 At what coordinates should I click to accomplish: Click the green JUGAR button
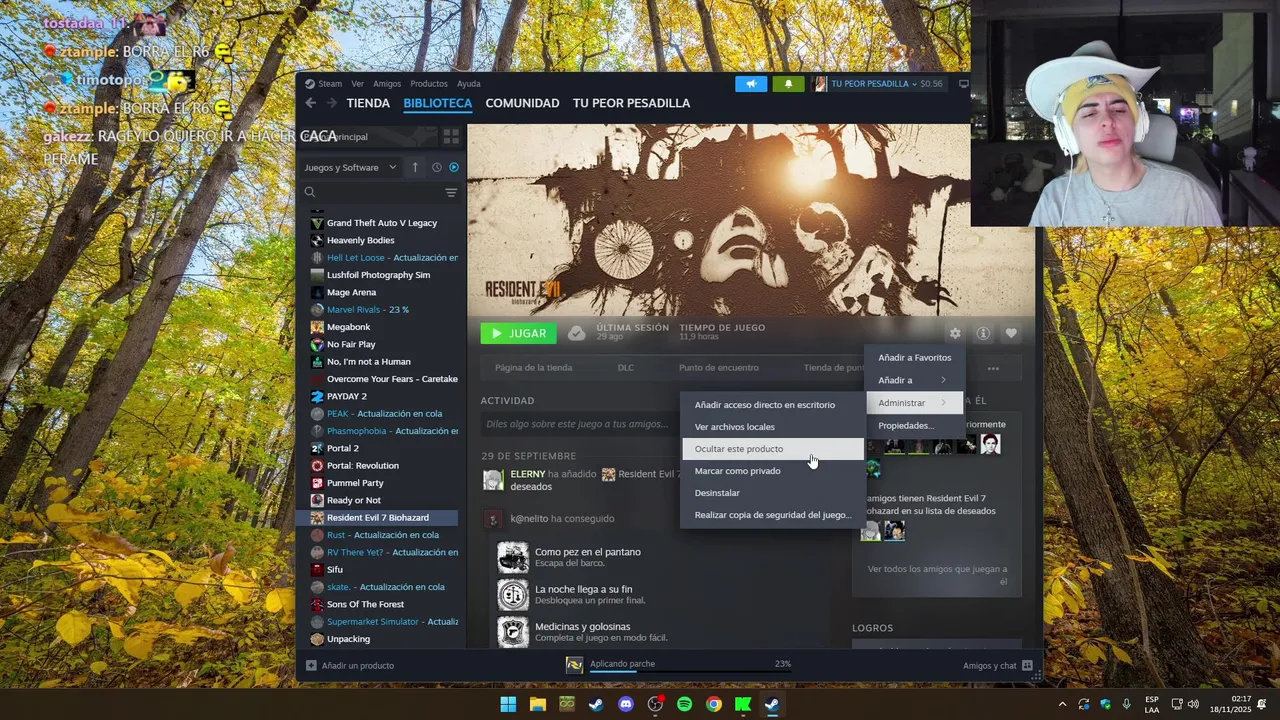(x=518, y=333)
